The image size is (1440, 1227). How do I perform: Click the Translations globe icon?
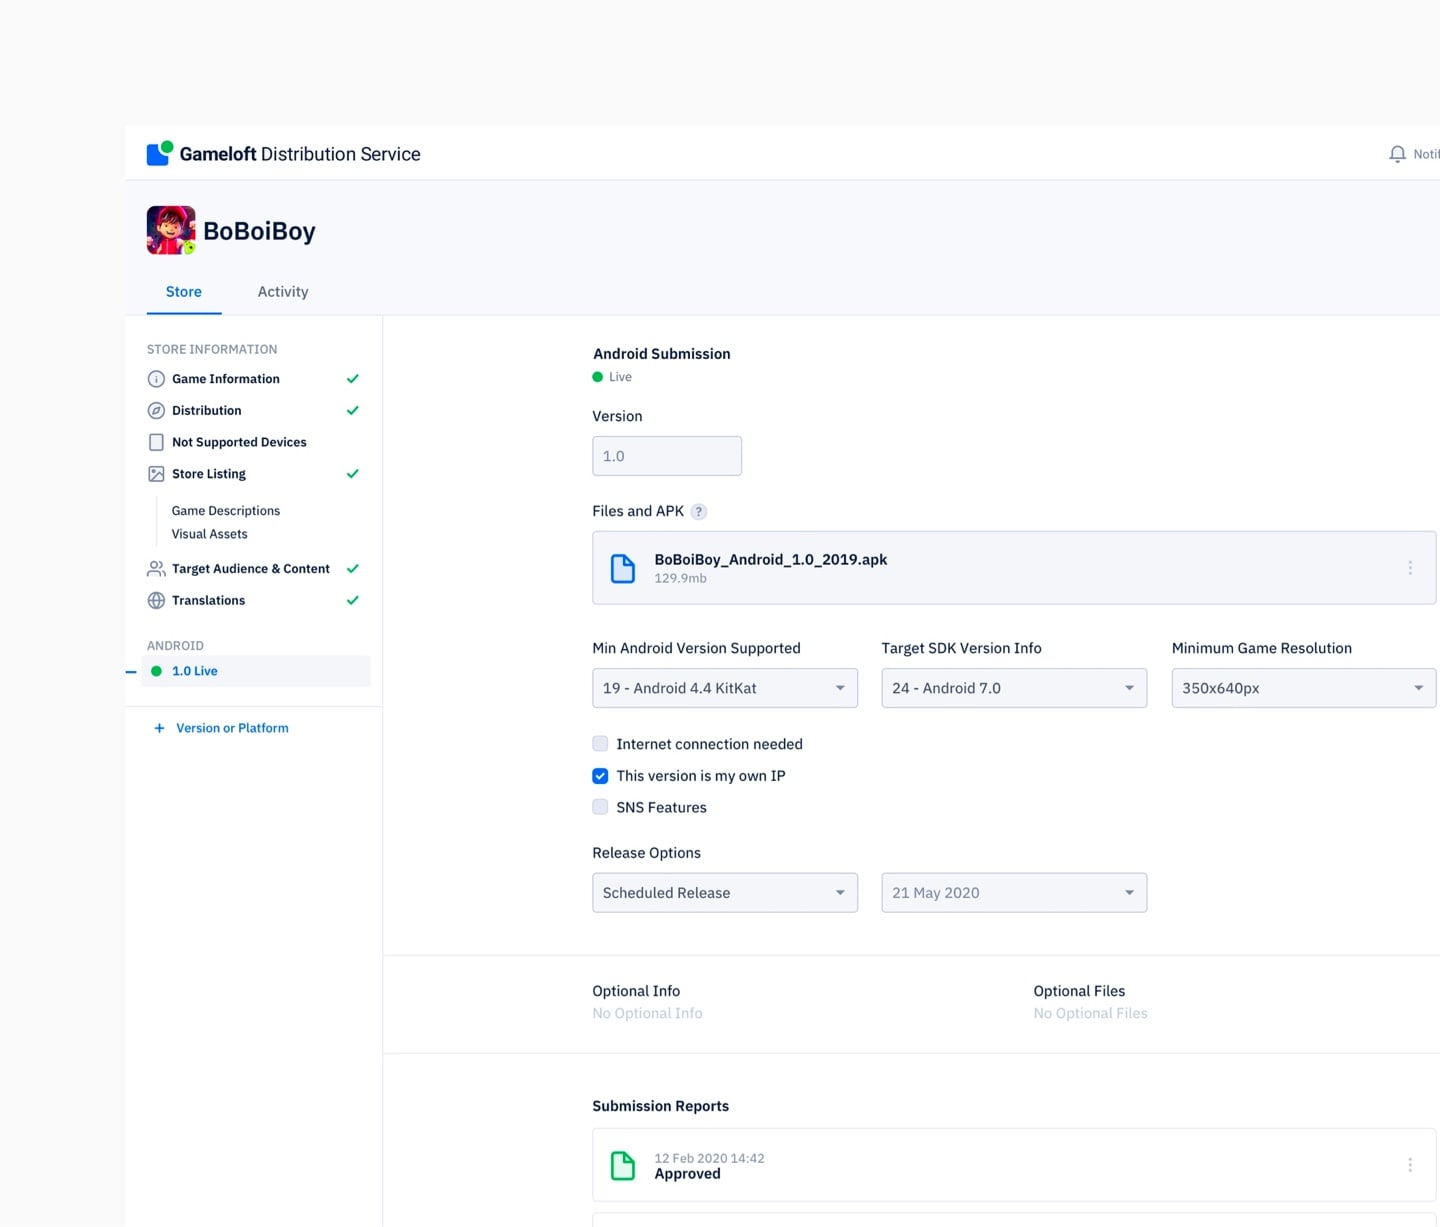pyautogui.click(x=156, y=601)
